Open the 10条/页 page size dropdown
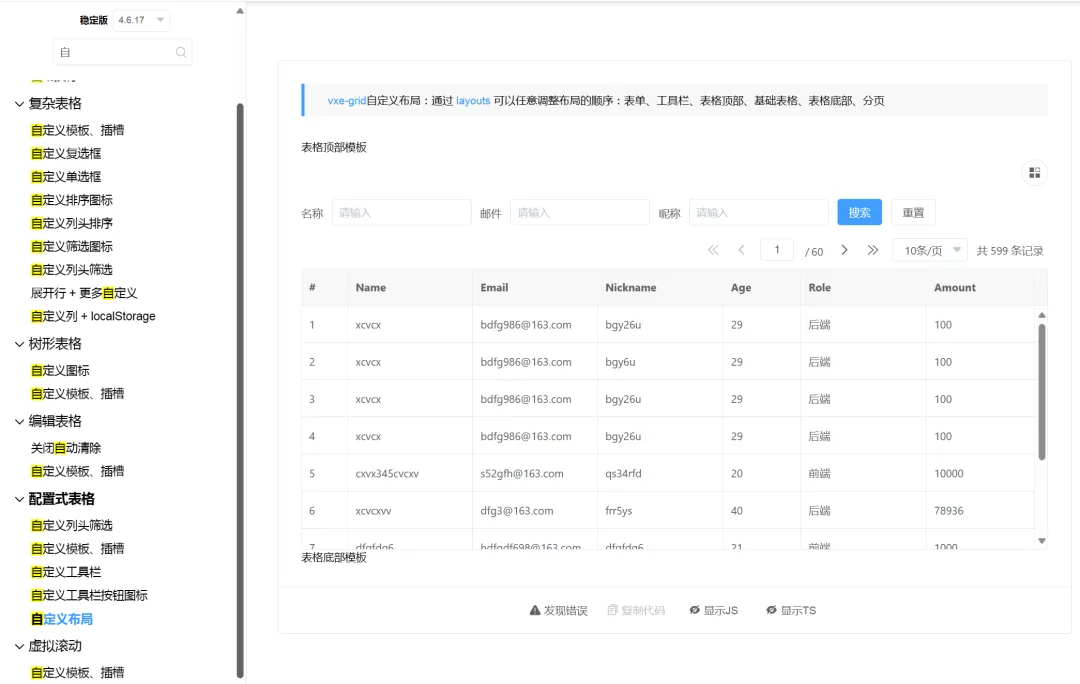1080x684 pixels. tap(929, 250)
